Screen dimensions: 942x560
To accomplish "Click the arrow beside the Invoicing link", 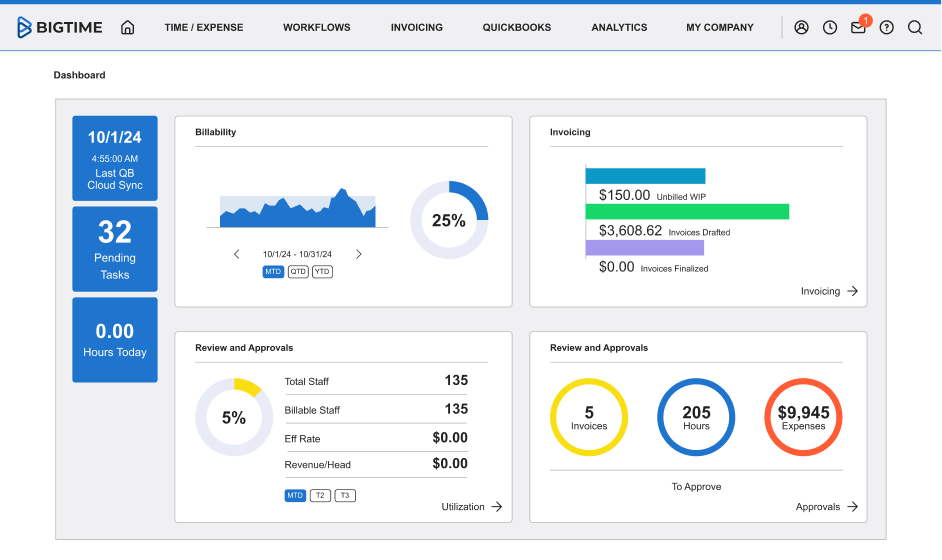I will [x=852, y=291].
